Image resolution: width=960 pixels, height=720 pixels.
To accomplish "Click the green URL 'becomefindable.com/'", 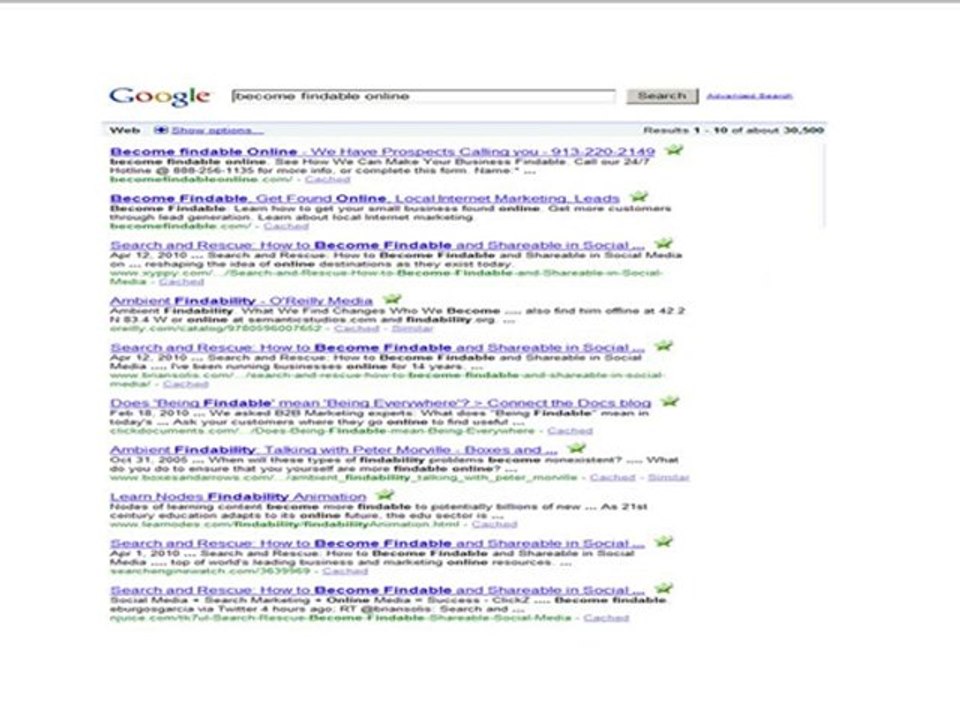I will click(x=181, y=226).
